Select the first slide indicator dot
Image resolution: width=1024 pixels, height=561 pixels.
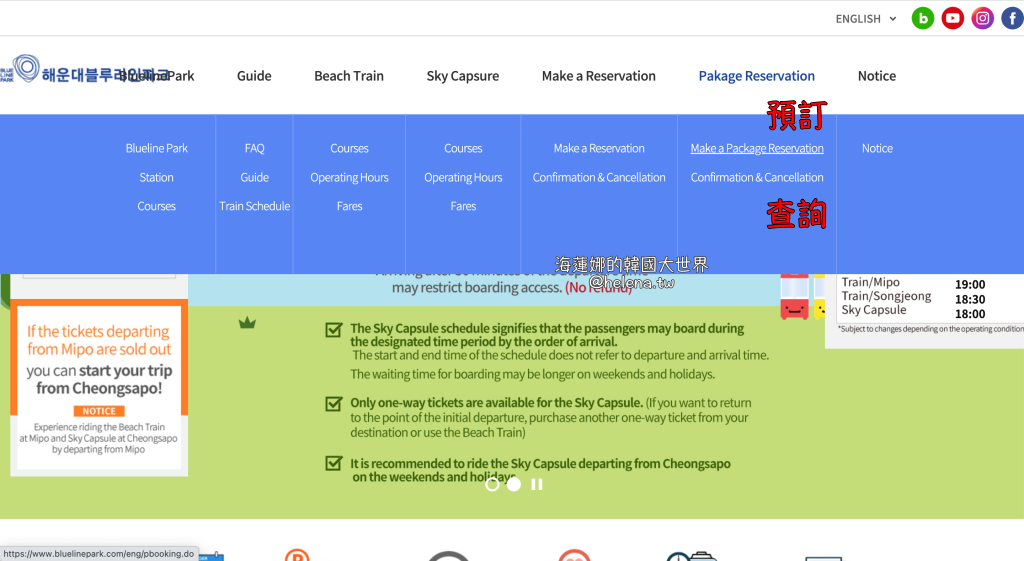pyautogui.click(x=492, y=484)
